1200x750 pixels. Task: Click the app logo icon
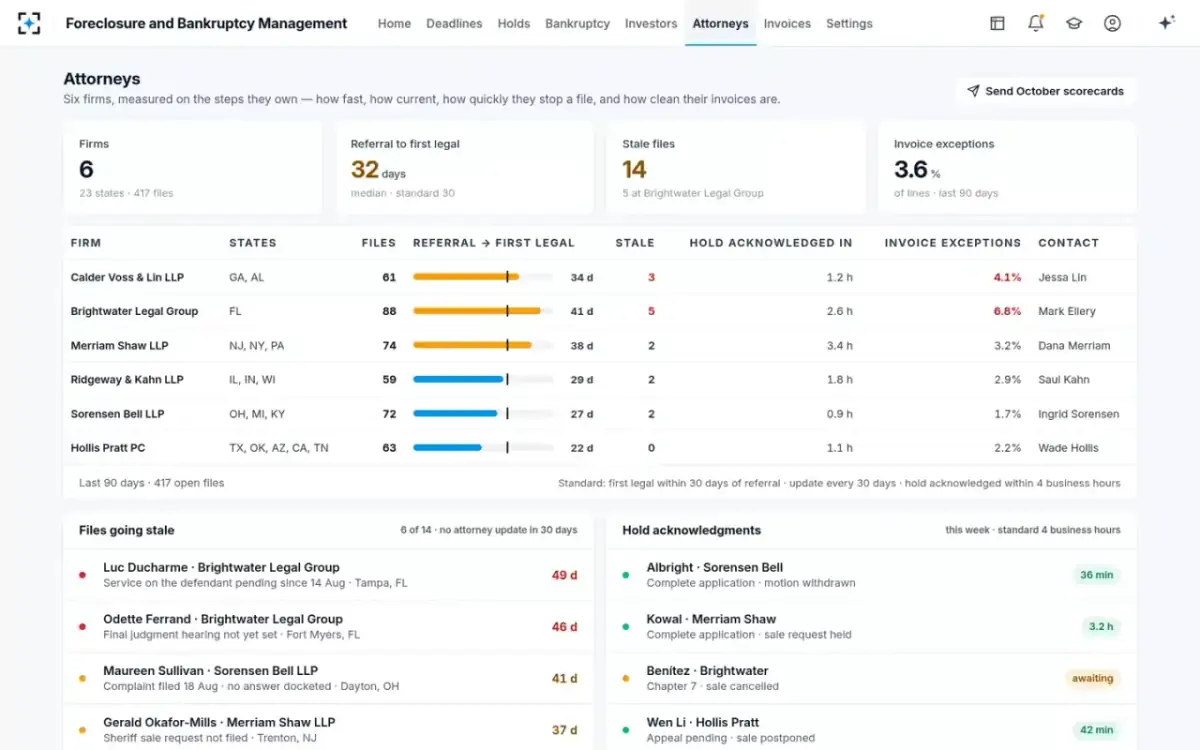point(29,23)
